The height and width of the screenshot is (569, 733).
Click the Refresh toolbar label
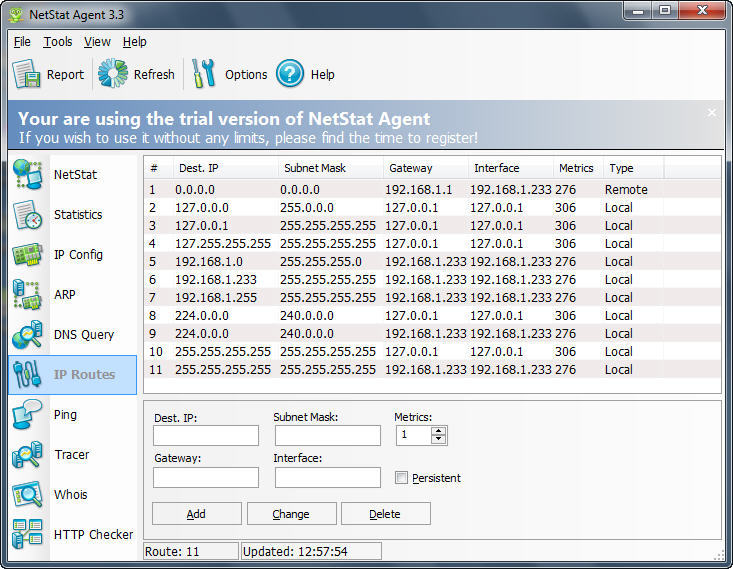coord(154,74)
